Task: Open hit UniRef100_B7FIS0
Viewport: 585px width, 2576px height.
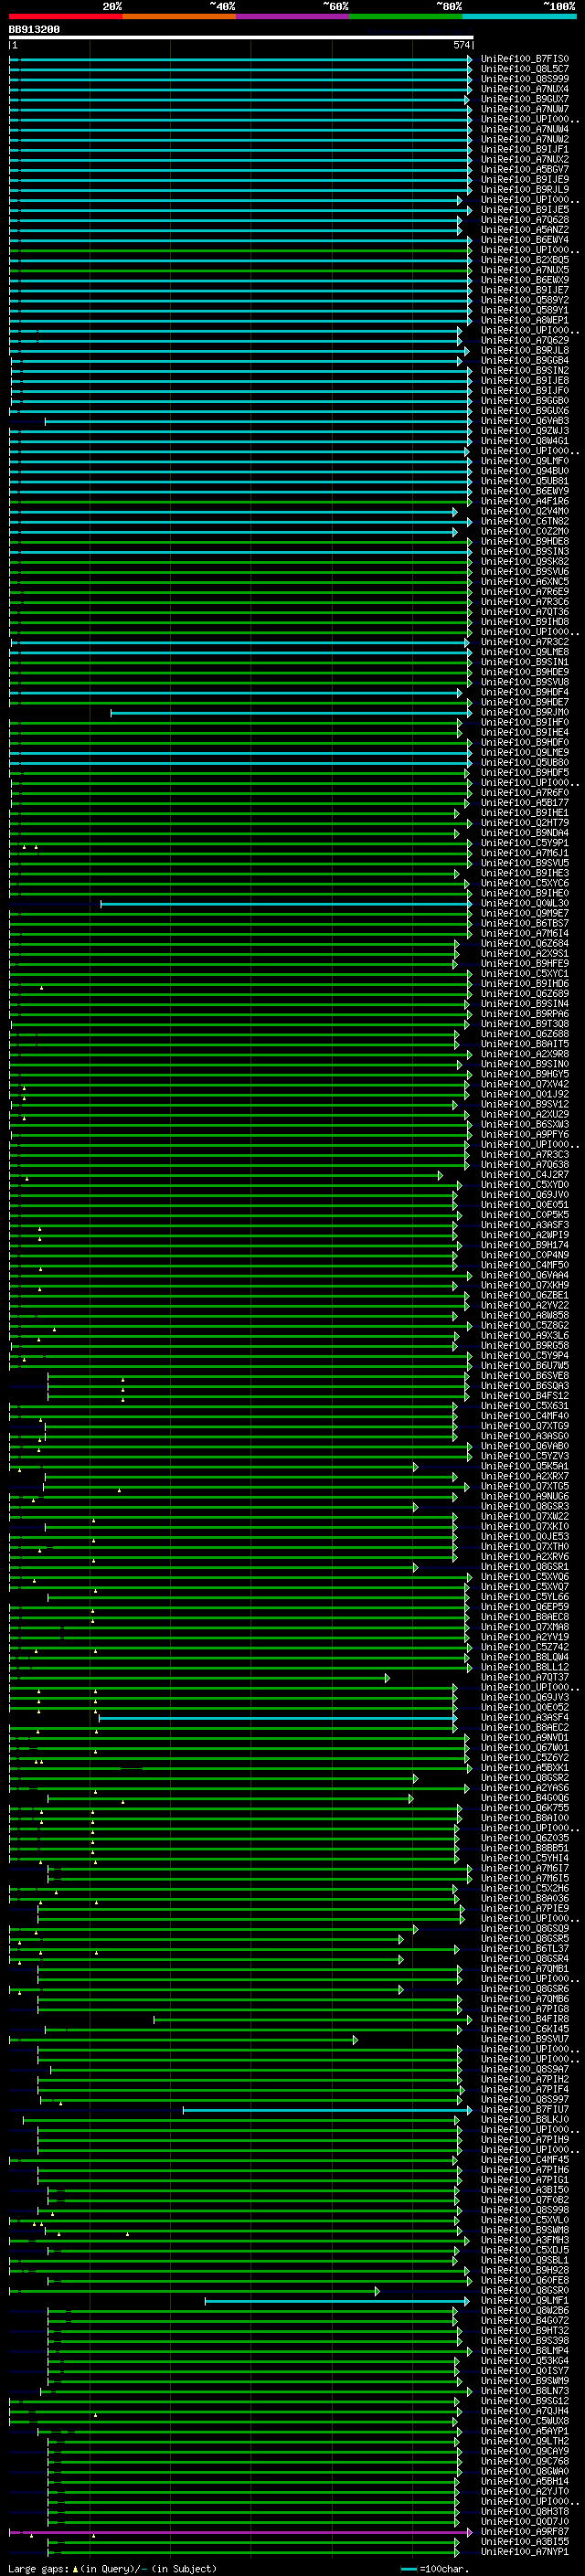Action: (524, 59)
